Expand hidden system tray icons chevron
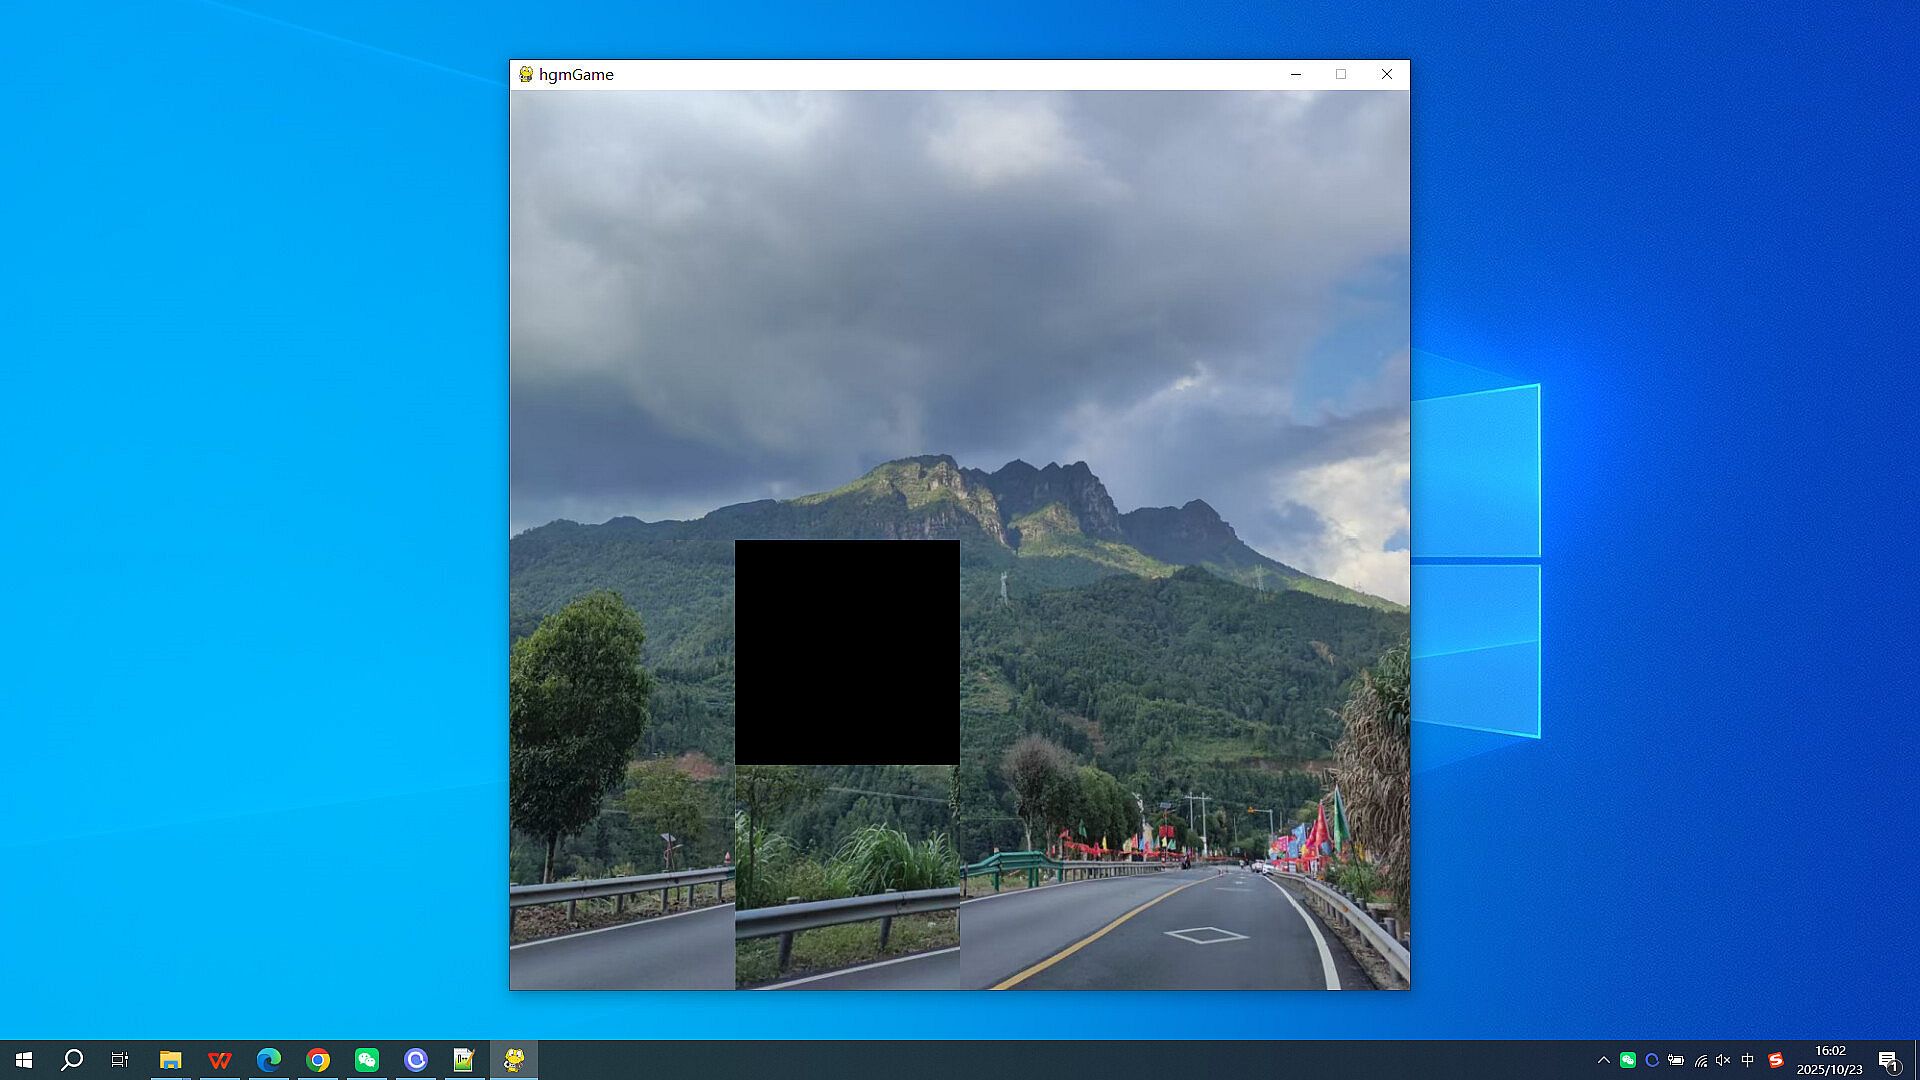1920x1080 pixels. 1604,1060
